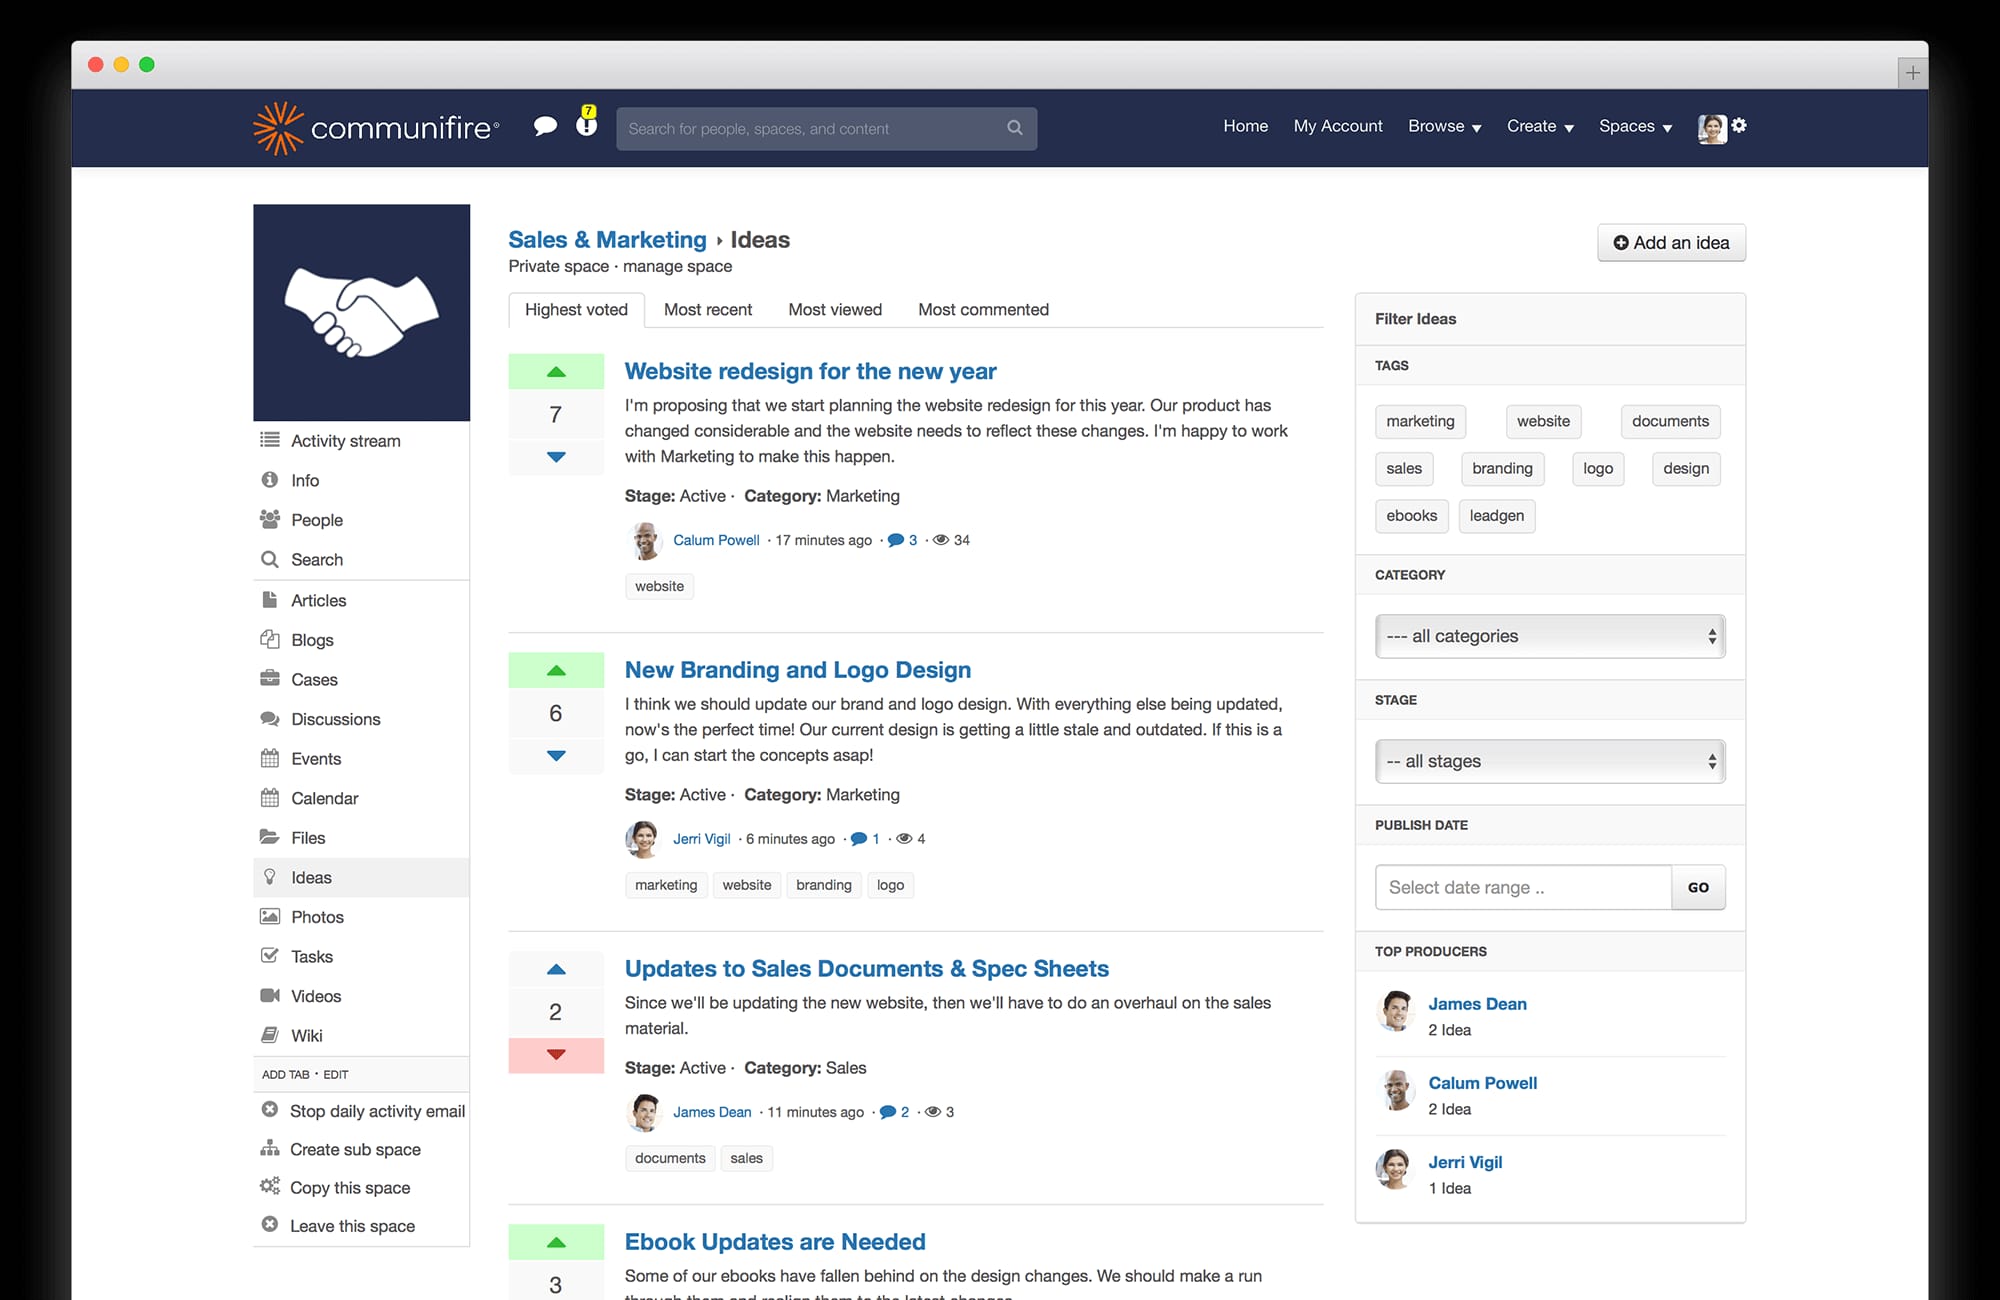2000x1300 pixels.
Task: Open Info in the sidebar
Action: [x=361, y=480]
